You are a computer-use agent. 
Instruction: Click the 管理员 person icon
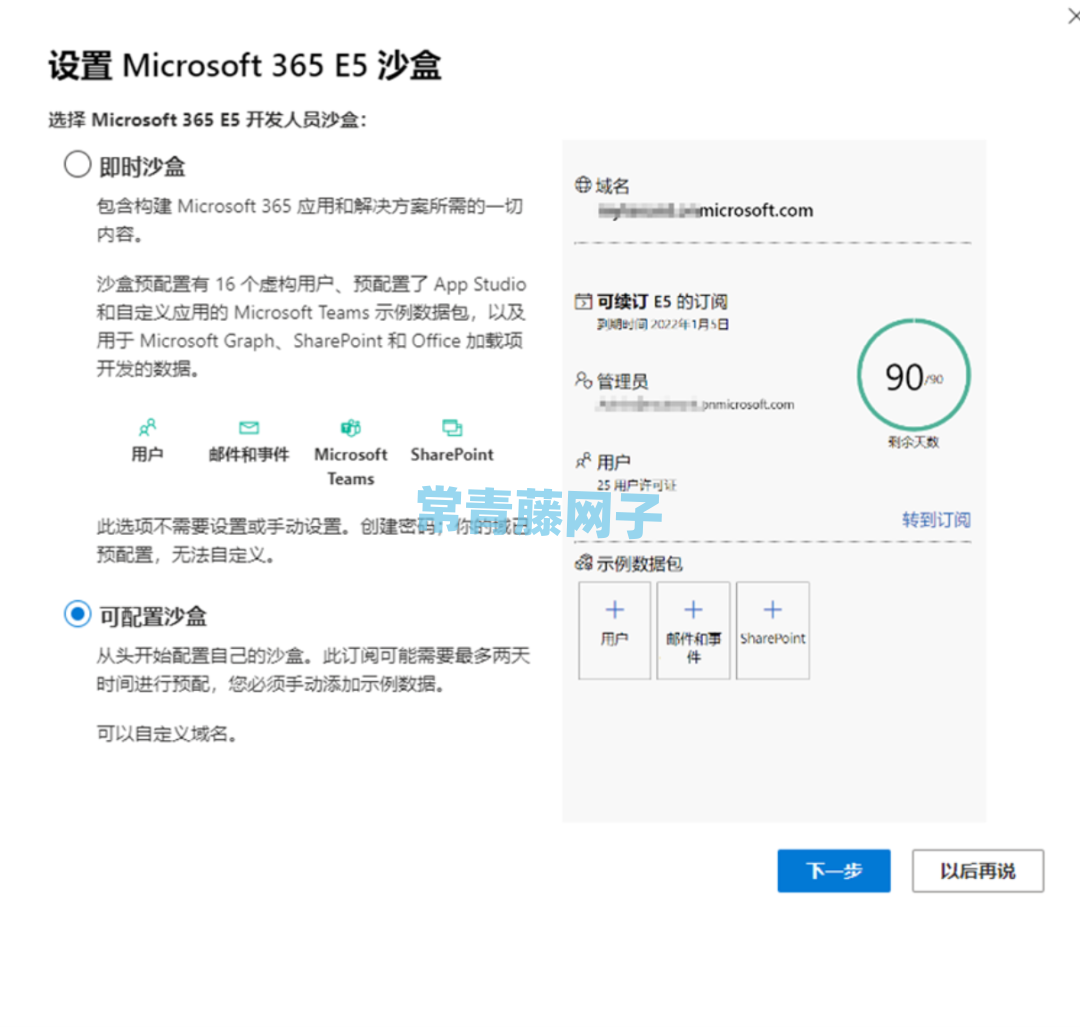(583, 380)
